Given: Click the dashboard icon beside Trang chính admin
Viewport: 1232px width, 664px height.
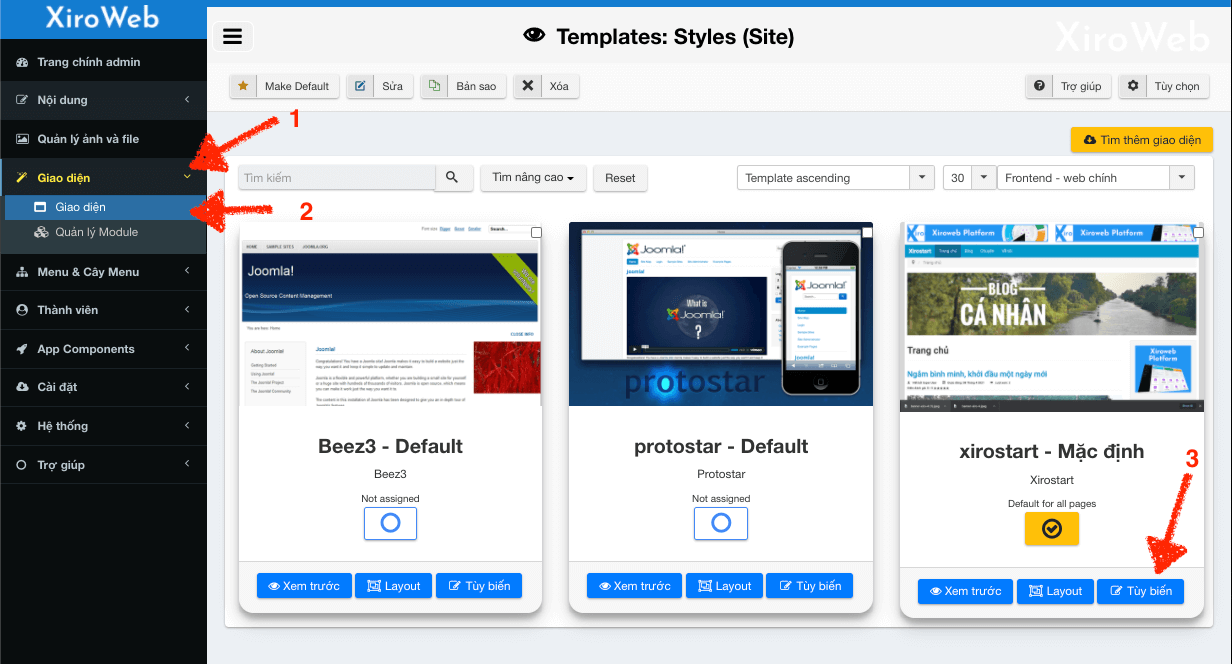Looking at the screenshot, I should (x=23, y=62).
